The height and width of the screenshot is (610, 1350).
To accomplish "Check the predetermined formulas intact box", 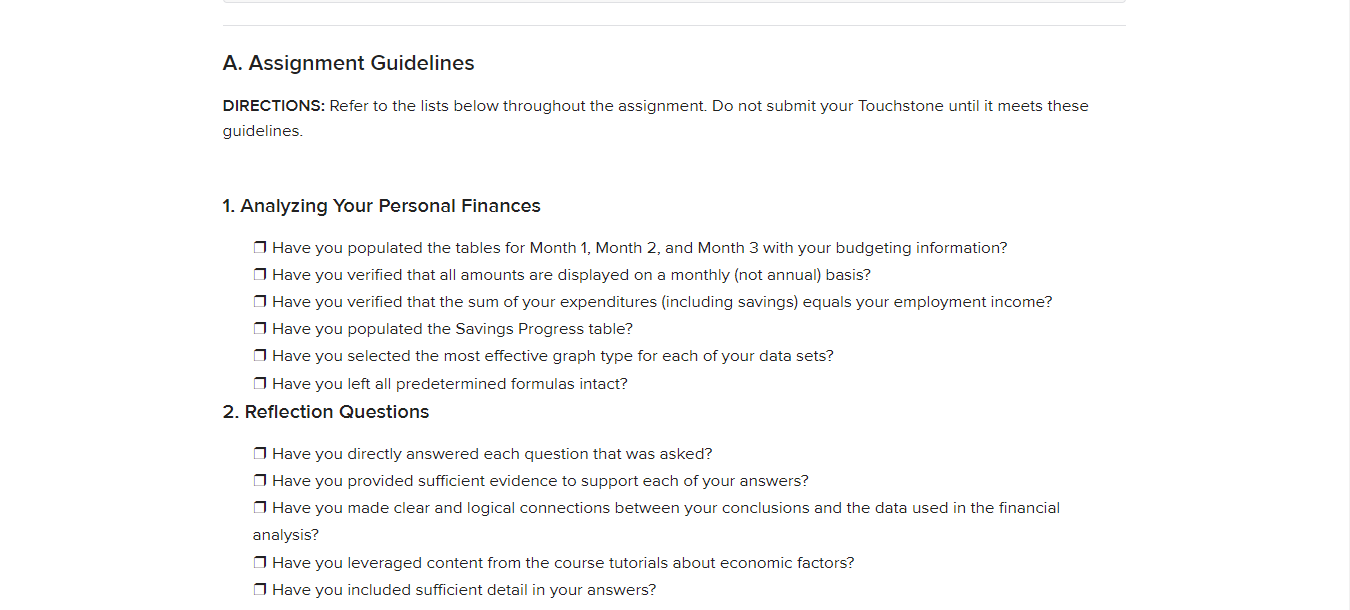I will coord(260,384).
